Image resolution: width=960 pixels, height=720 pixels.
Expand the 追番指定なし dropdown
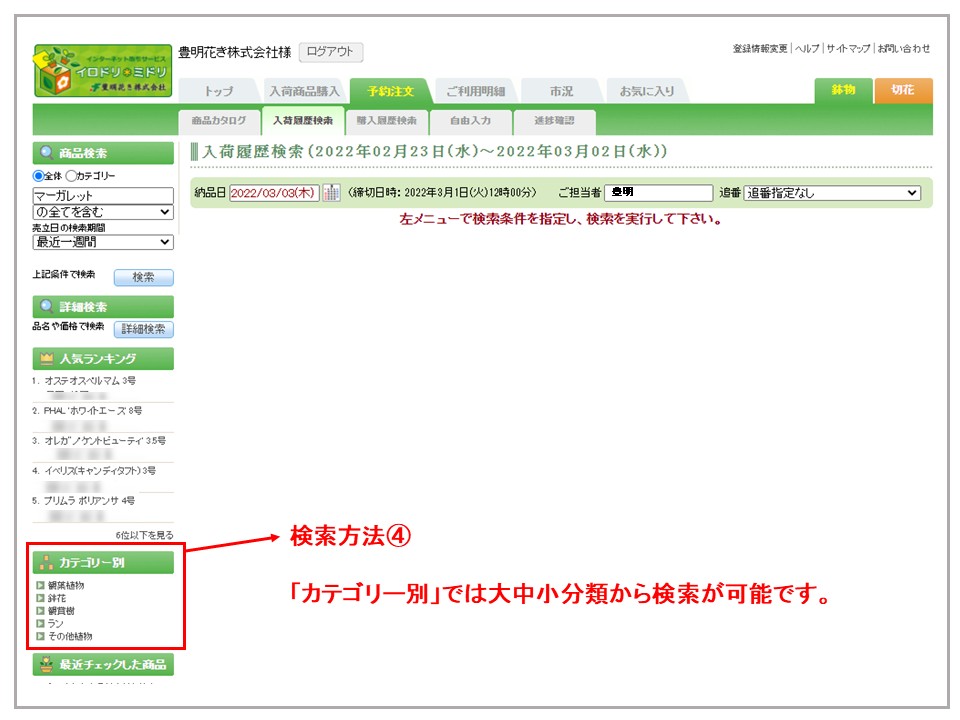[x=832, y=193]
